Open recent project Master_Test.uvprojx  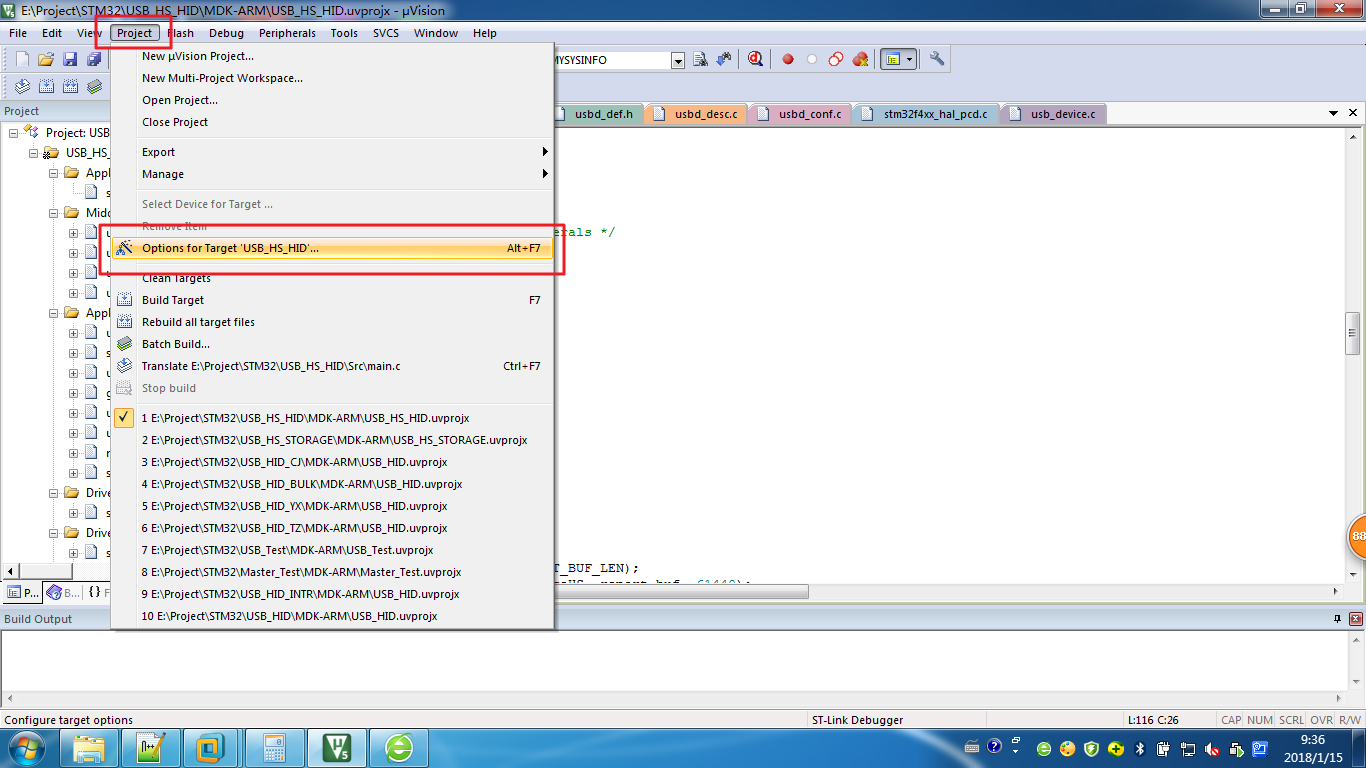(x=332, y=572)
